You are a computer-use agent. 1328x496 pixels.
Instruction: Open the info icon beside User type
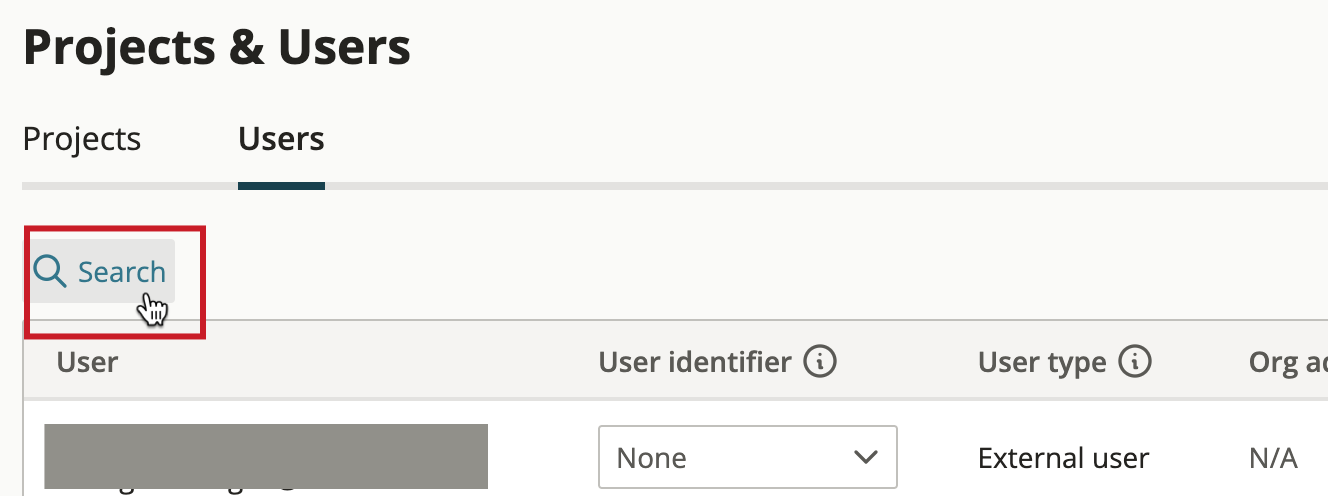(1135, 361)
